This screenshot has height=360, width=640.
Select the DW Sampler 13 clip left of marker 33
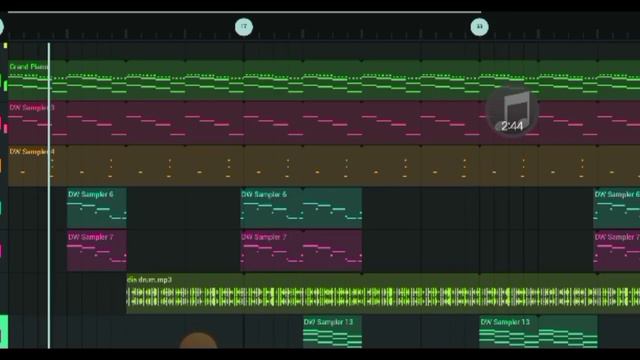(x=332, y=332)
